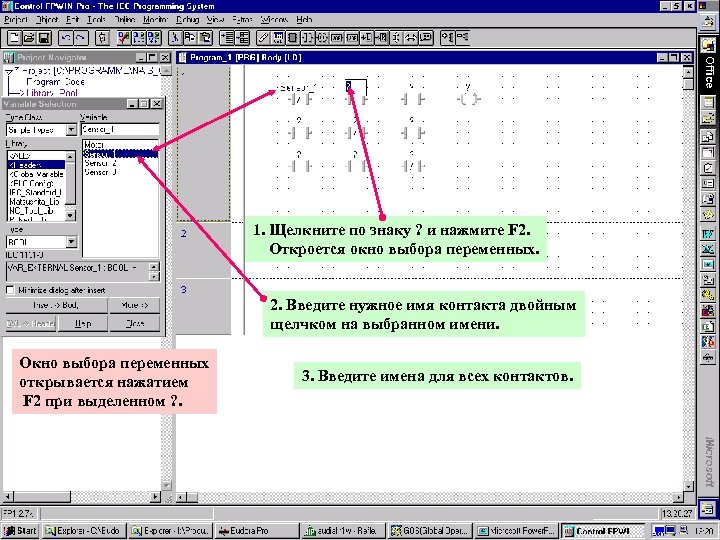Click network number 2 label
Image resolution: width=720 pixels, height=540 pixels.
(x=184, y=234)
